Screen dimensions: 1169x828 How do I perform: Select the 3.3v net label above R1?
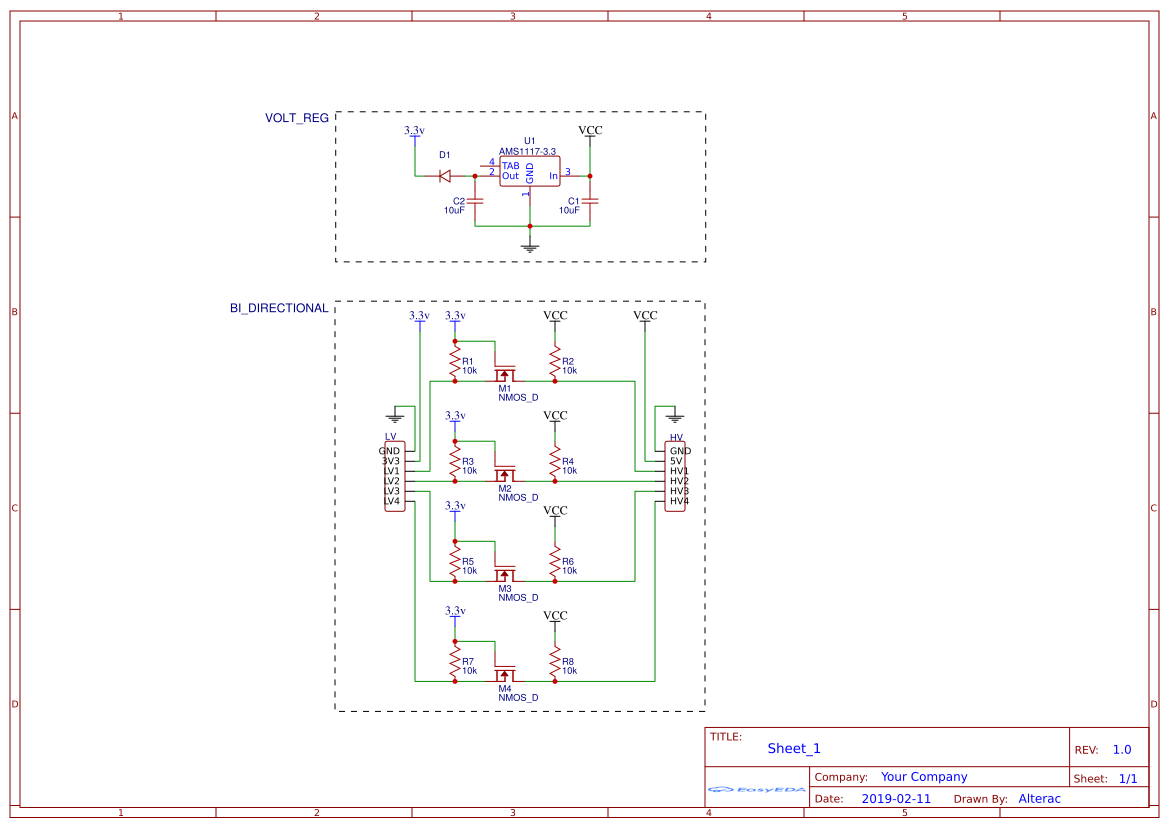[455, 314]
